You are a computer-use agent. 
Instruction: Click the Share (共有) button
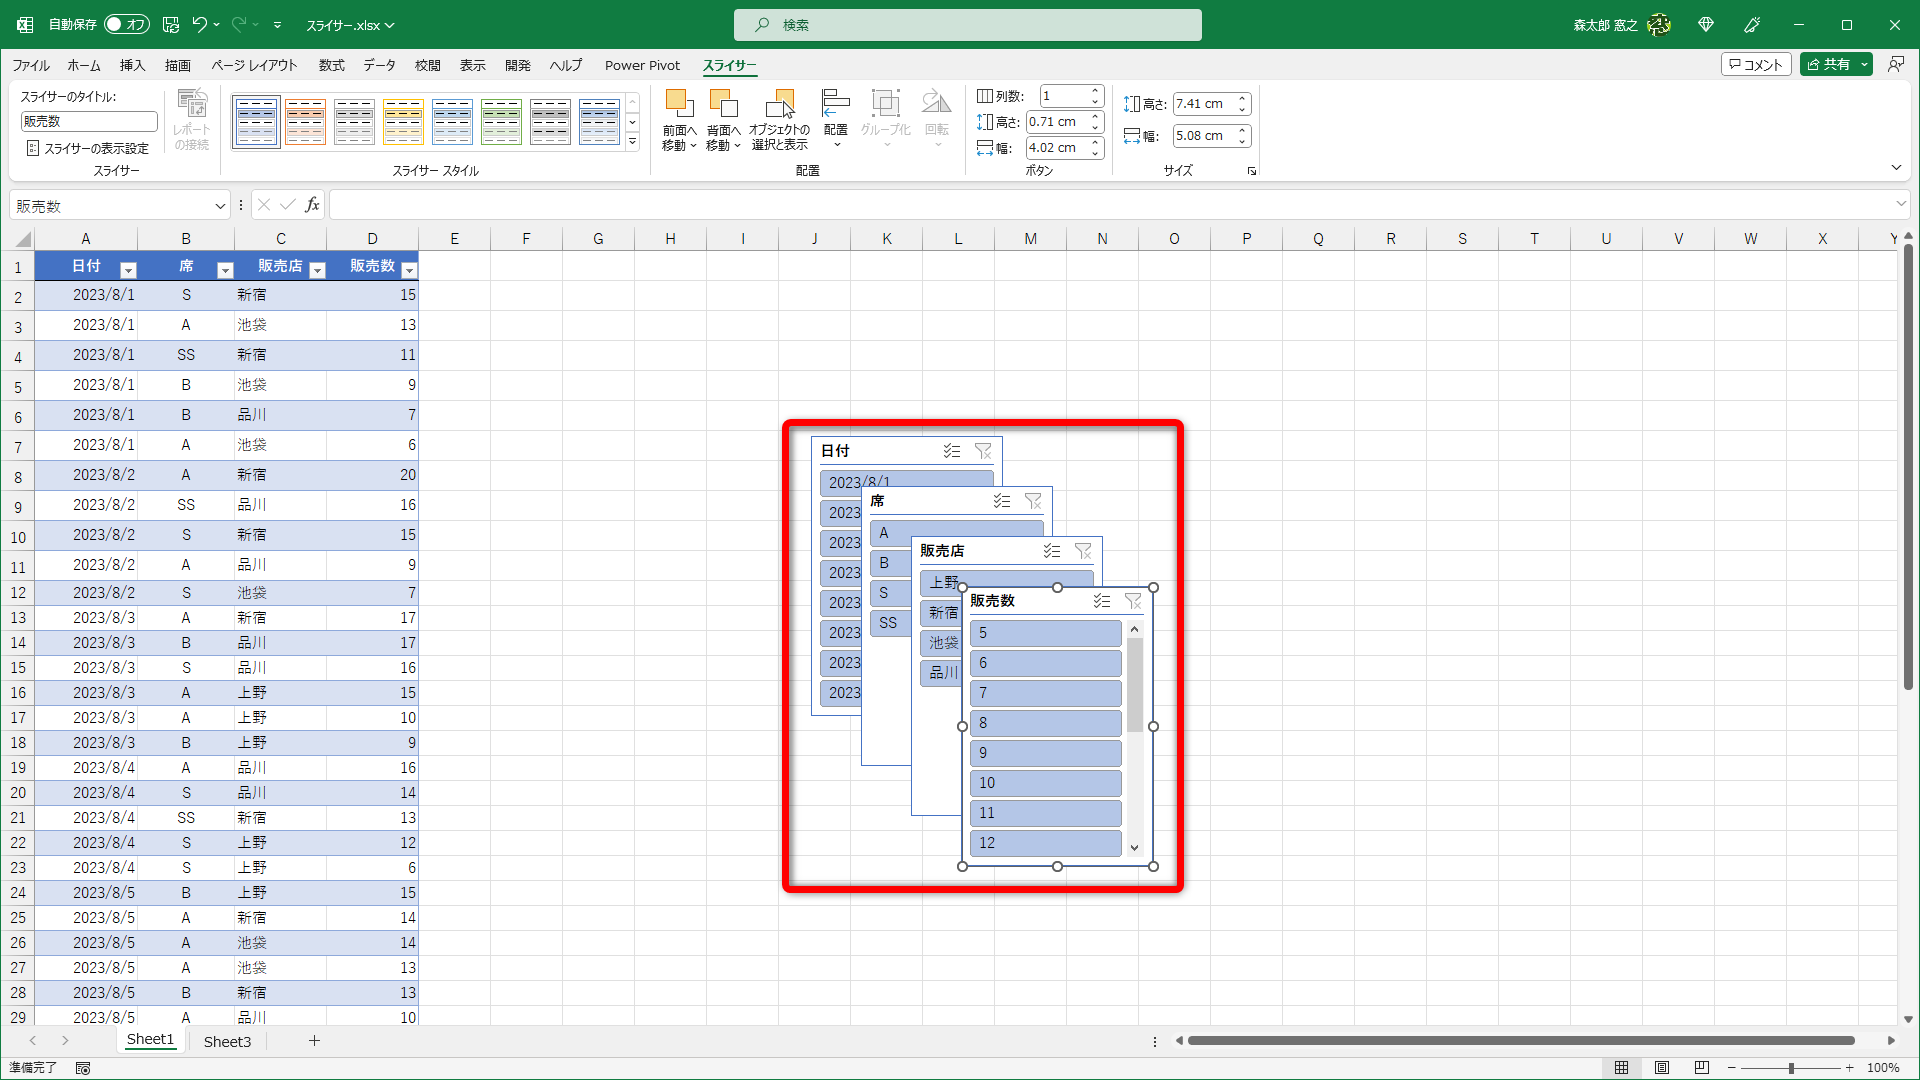pyautogui.click(x=1828, y=64)
